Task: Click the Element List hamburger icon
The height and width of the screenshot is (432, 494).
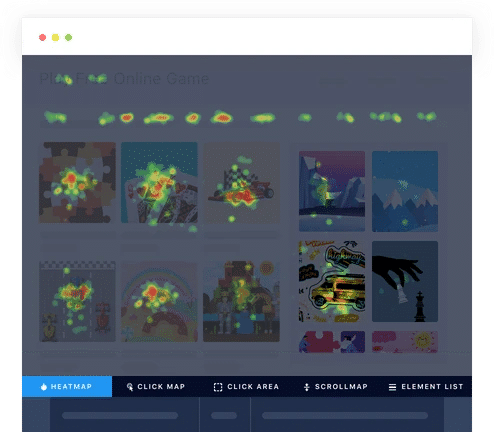Action: click(x=392, y=387)
